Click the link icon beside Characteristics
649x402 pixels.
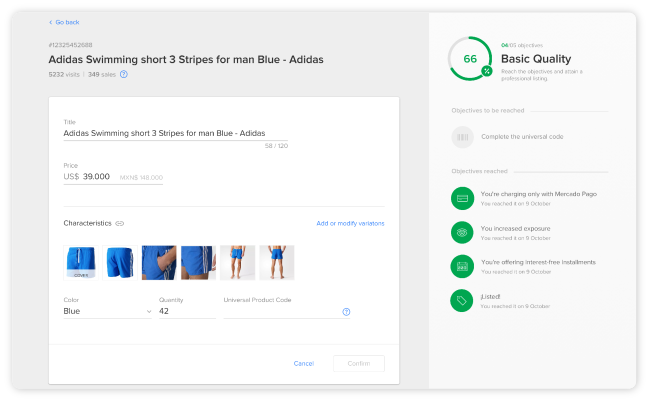click(x=120, y=224)
